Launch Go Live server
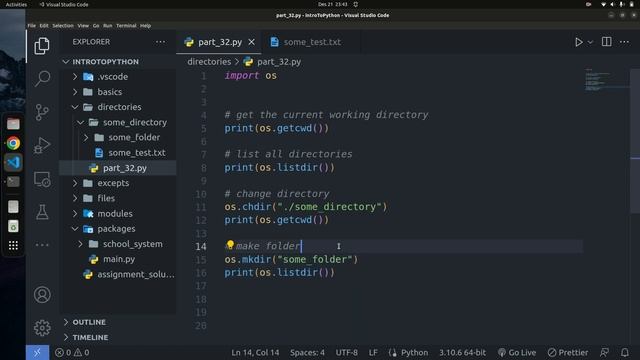Screen dimensions: 640x360 pos(517,353)
